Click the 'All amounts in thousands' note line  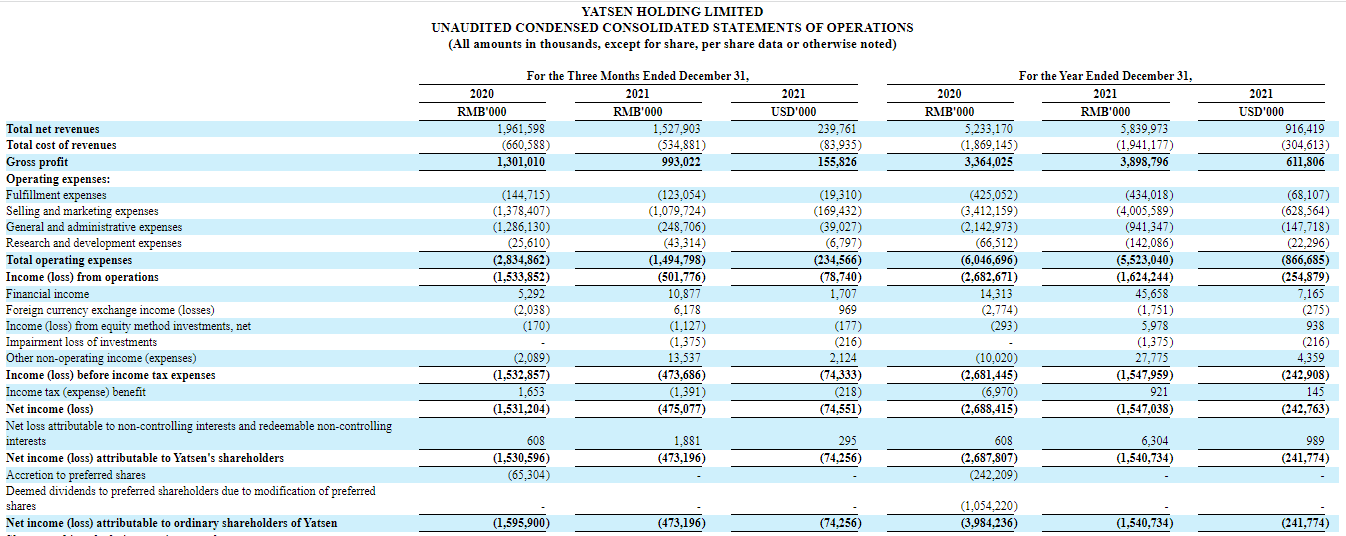(672, 44)
